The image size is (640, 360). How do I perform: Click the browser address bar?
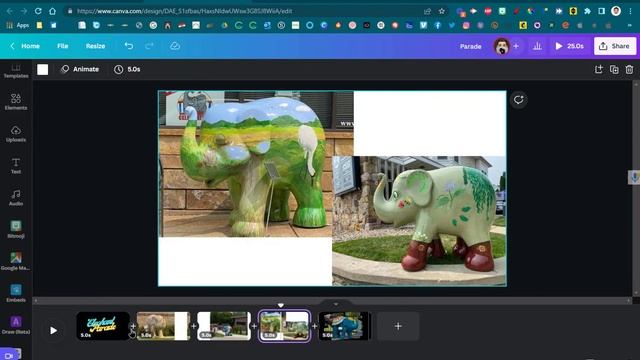(x=245, y=11)
